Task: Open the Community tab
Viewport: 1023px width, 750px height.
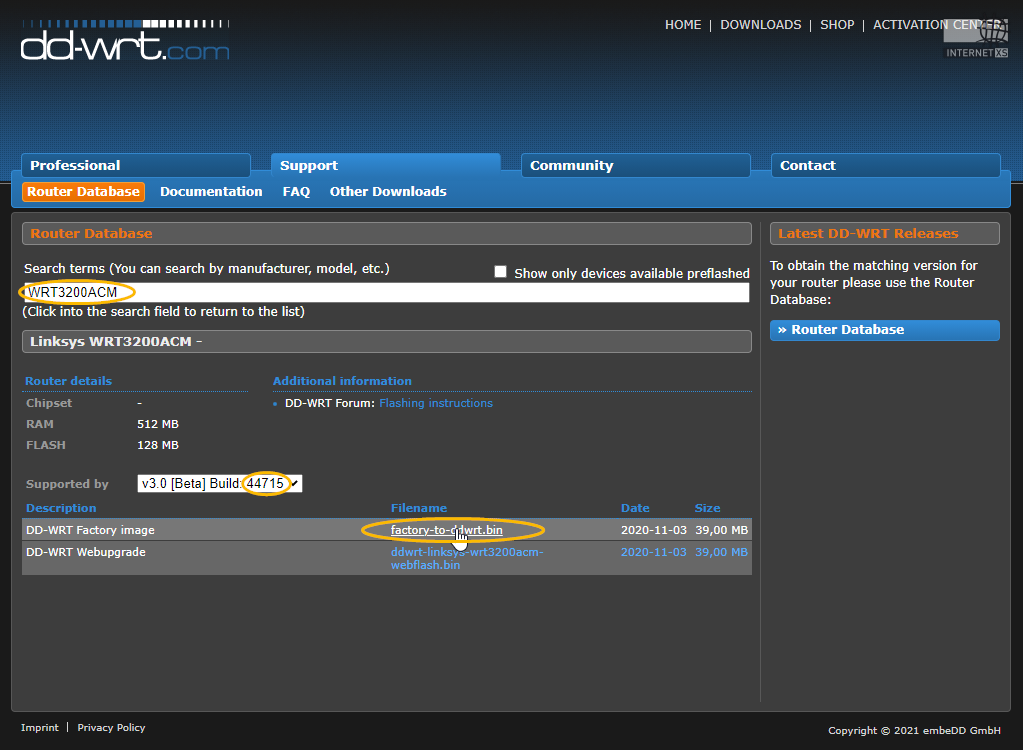Action: pyautogui.click(x=635, y=166)
